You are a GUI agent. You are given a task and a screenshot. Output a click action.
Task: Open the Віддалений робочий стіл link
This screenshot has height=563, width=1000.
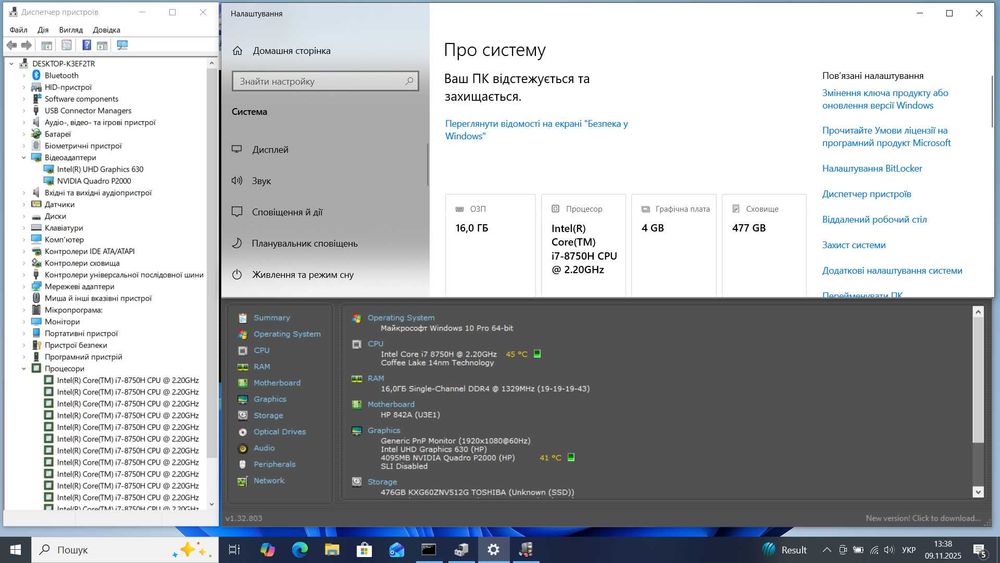874,219
